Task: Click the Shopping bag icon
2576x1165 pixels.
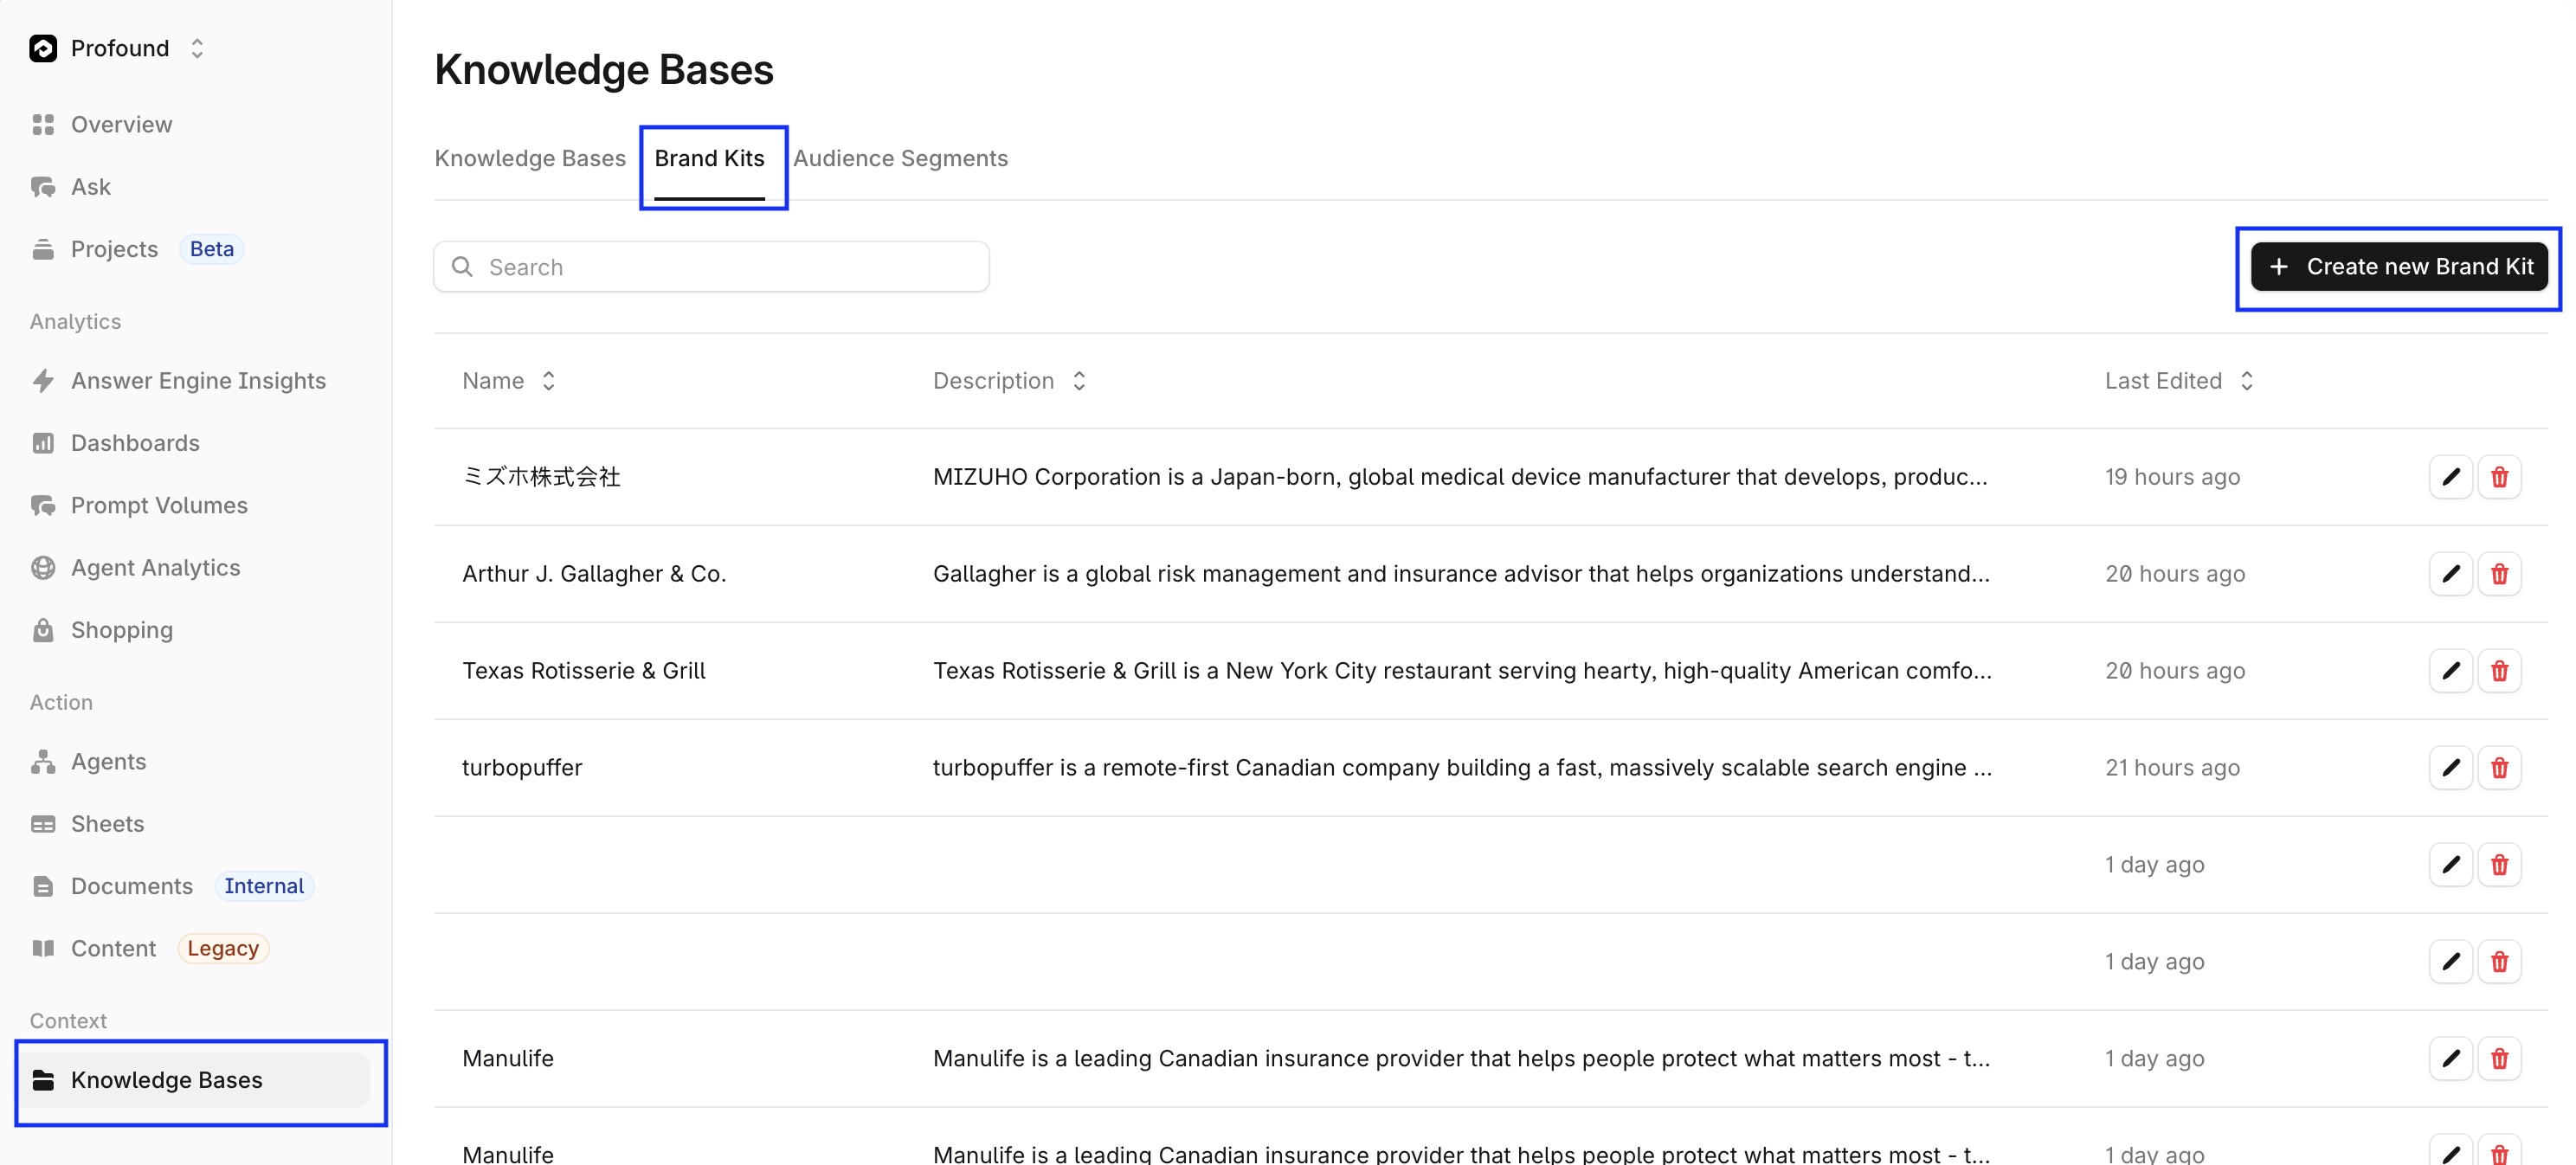Action: [x=43, y=630]
